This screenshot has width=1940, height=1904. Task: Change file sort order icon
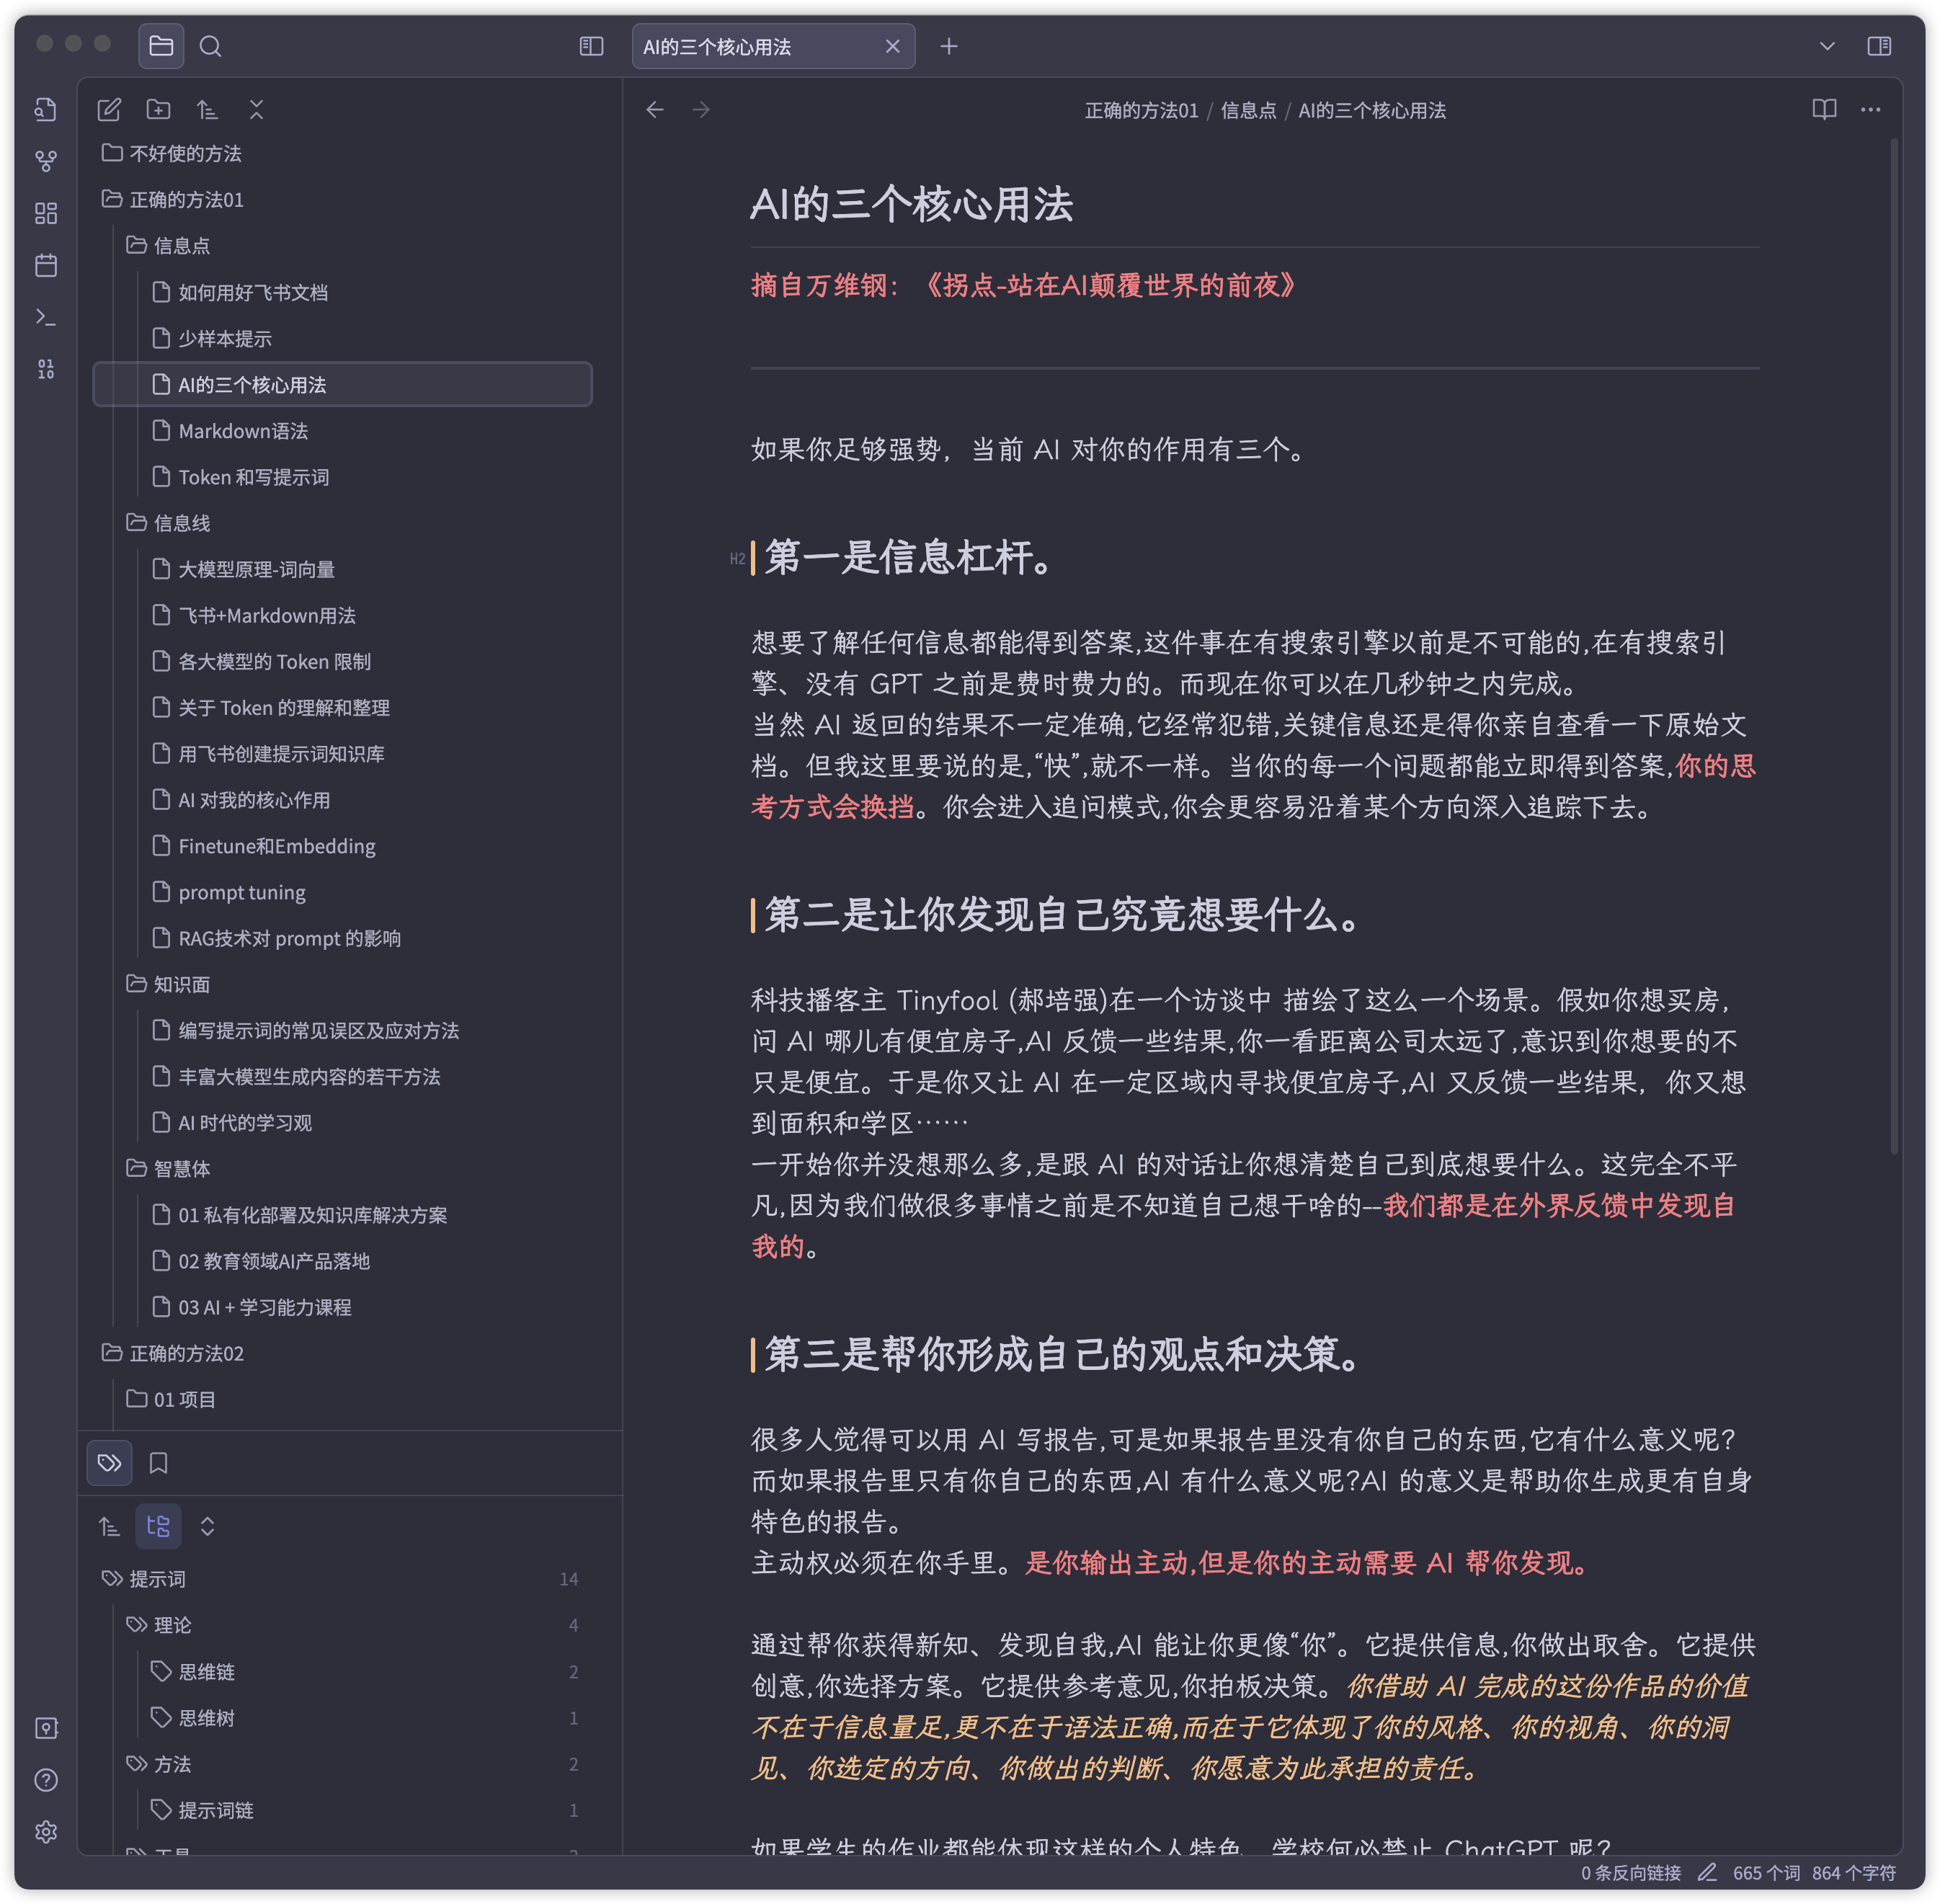coord(207,109)
